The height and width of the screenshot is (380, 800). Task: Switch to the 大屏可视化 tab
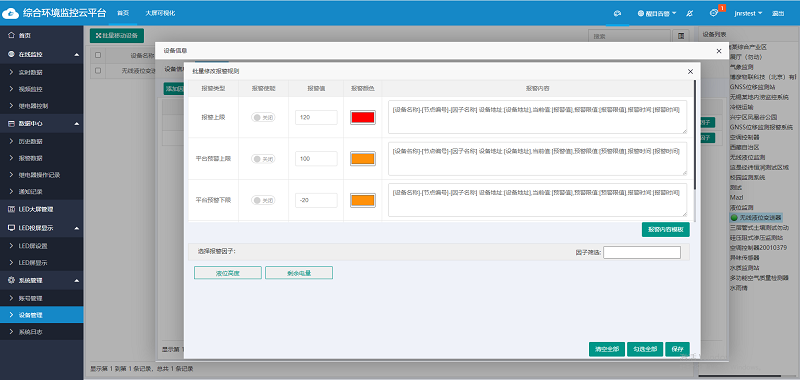click(x=160, y=13)
